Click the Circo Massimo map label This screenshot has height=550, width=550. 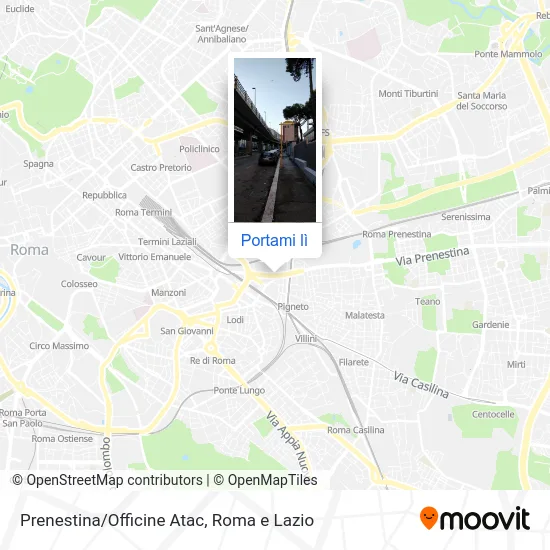tap(59, 346)
